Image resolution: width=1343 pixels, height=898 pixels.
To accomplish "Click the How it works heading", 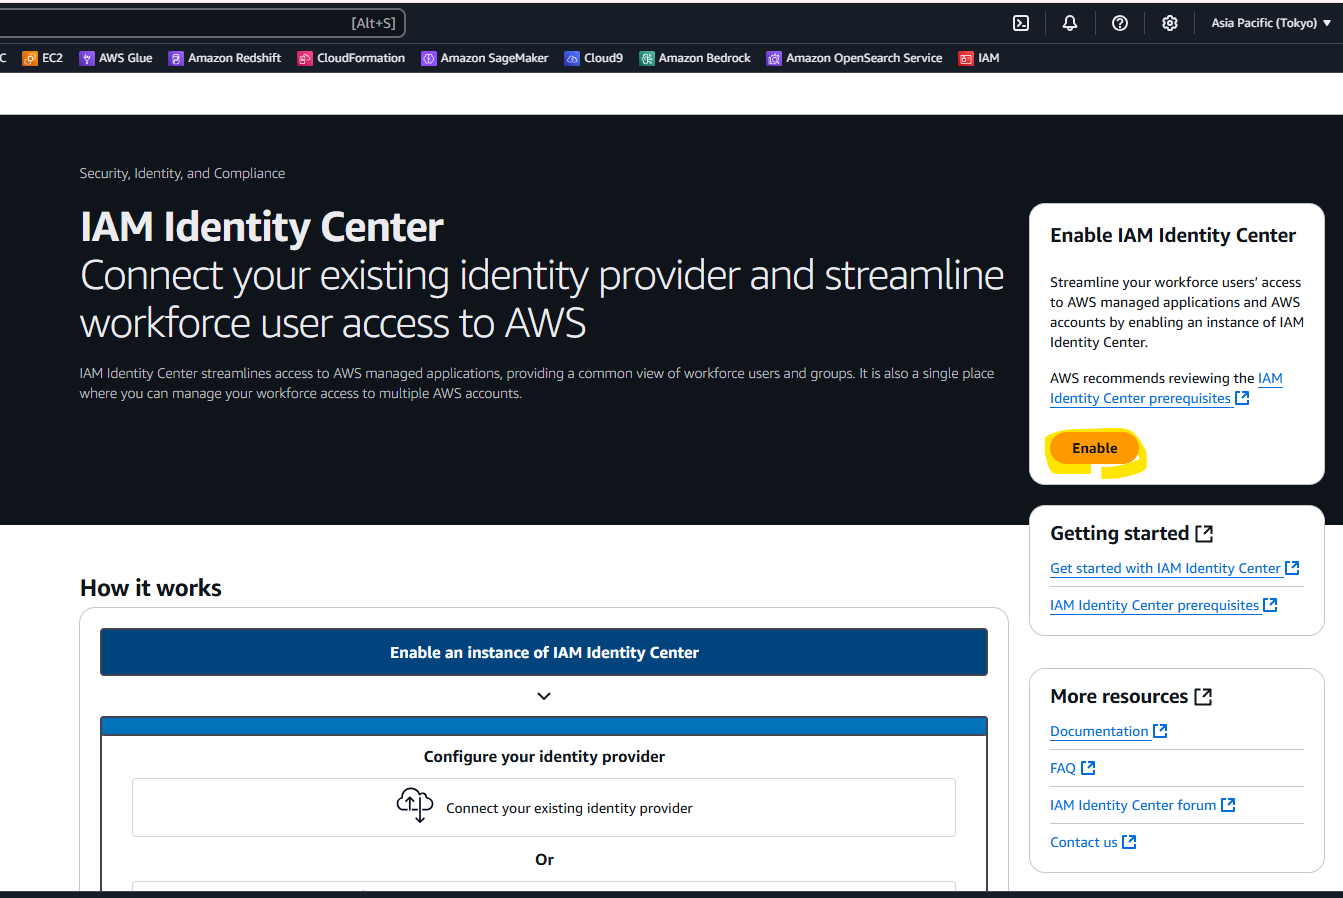I will coord(151,588).
